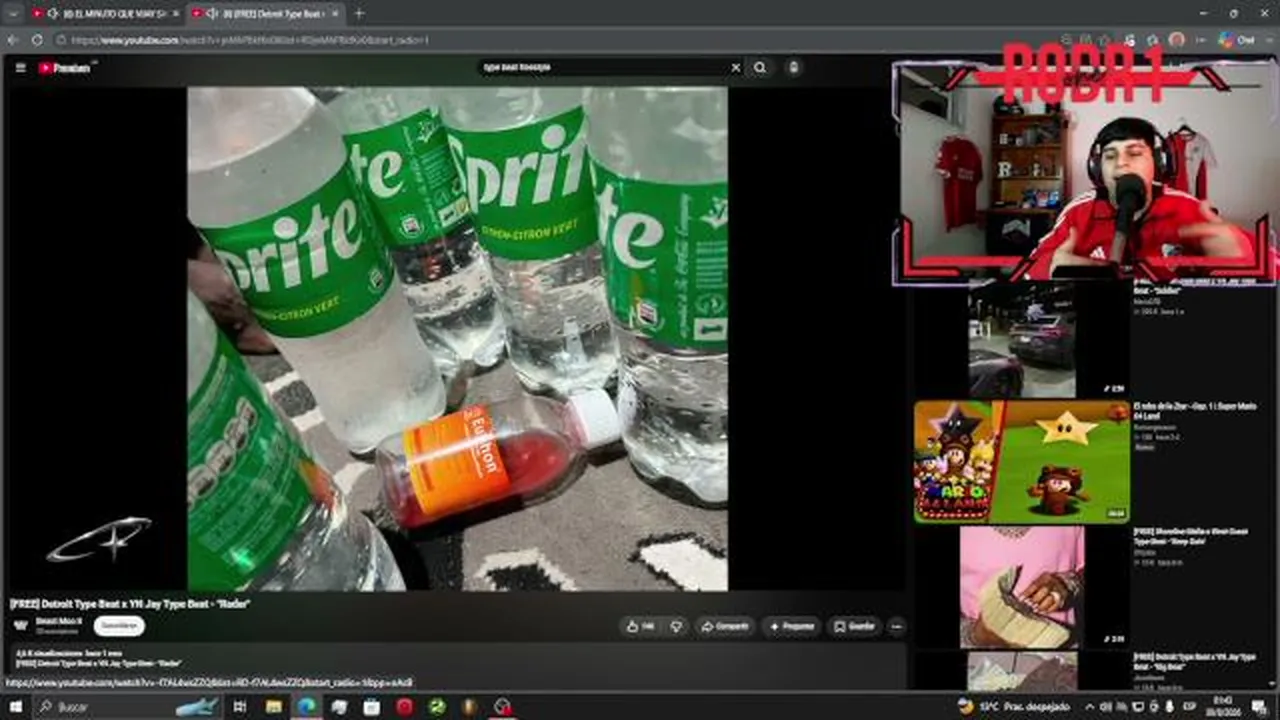1280x720 pixels.
Task: Open the Windows Start menu
Action: [x=14, y=707]
